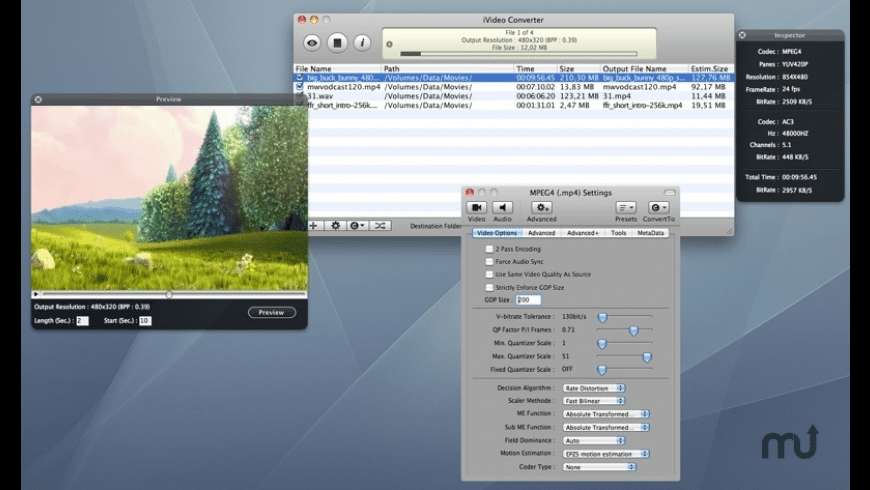Switch to the MetaData tab
Viewport: 870px width, 490px height.
click(650, 233)
